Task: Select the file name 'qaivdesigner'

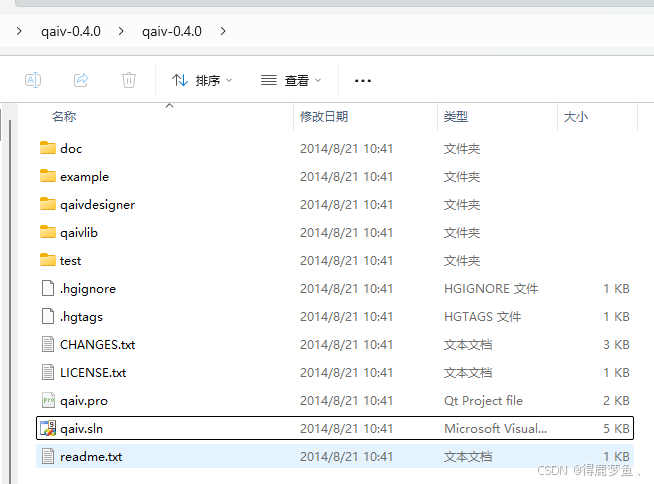Action: (97, 205)
